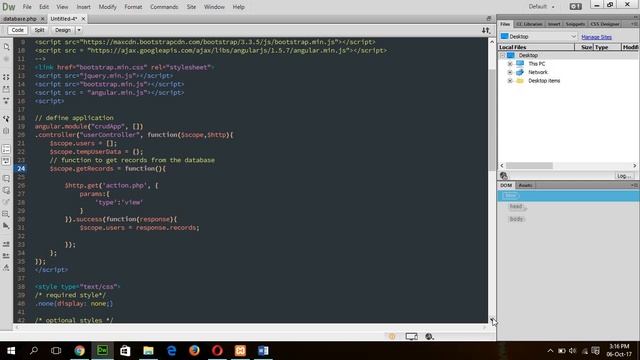Click the device preview icon in status bar
Screen dimensions: 640x360
[411, 336]
